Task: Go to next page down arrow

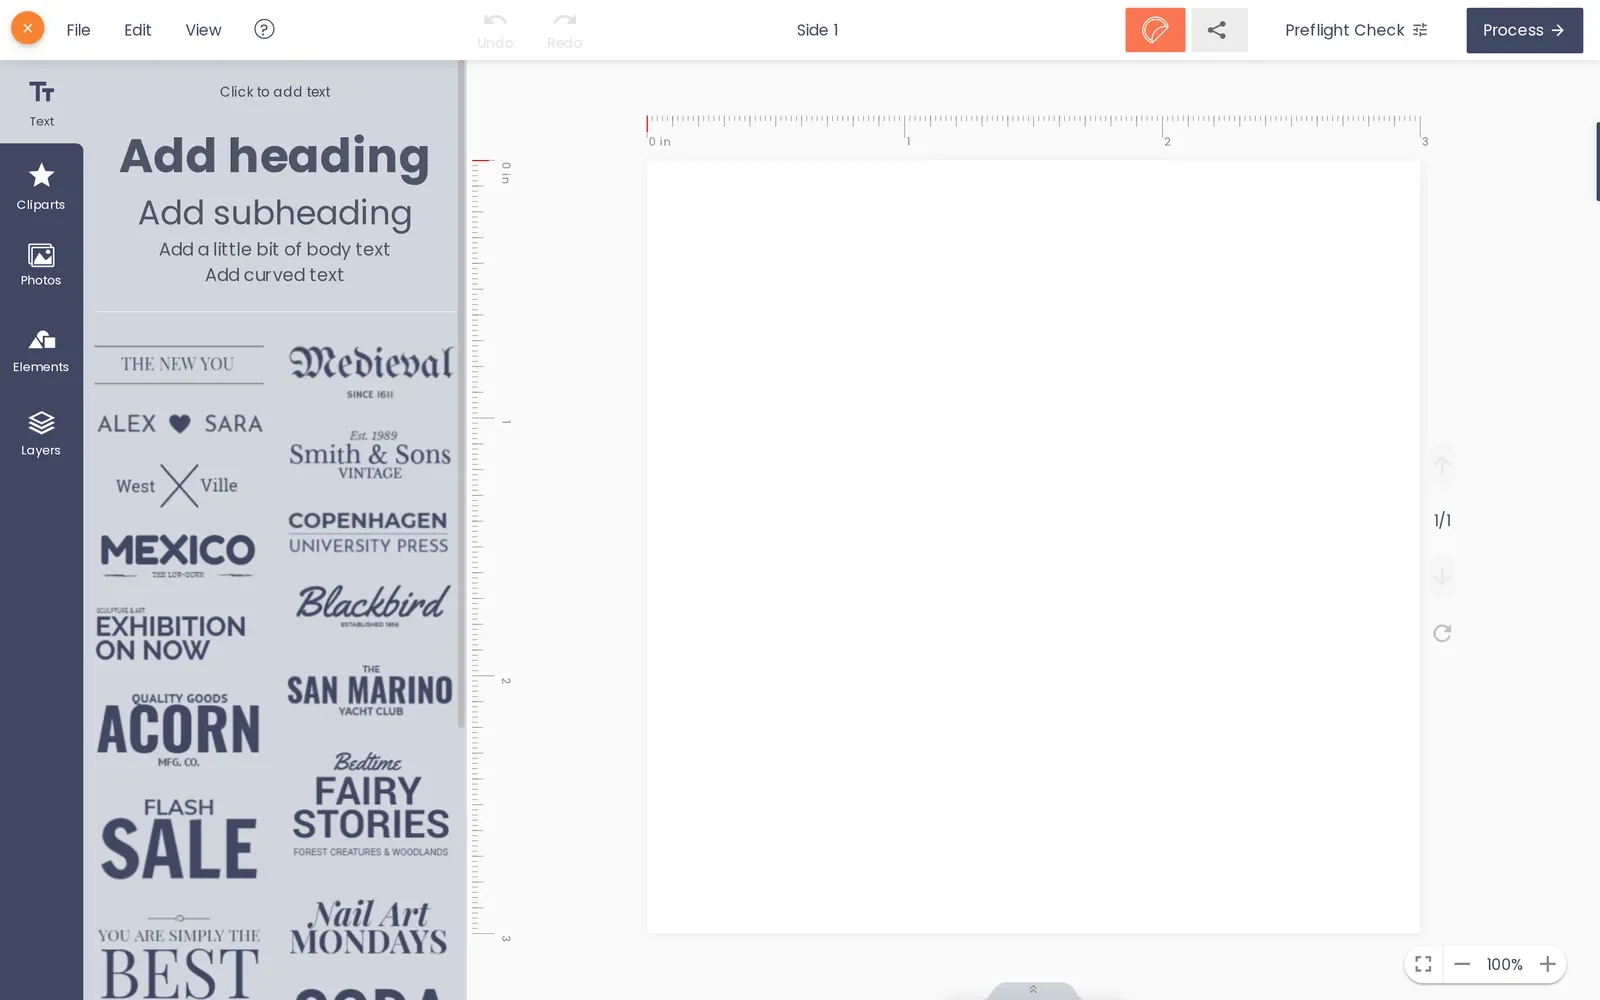Action: point(1442,576)
